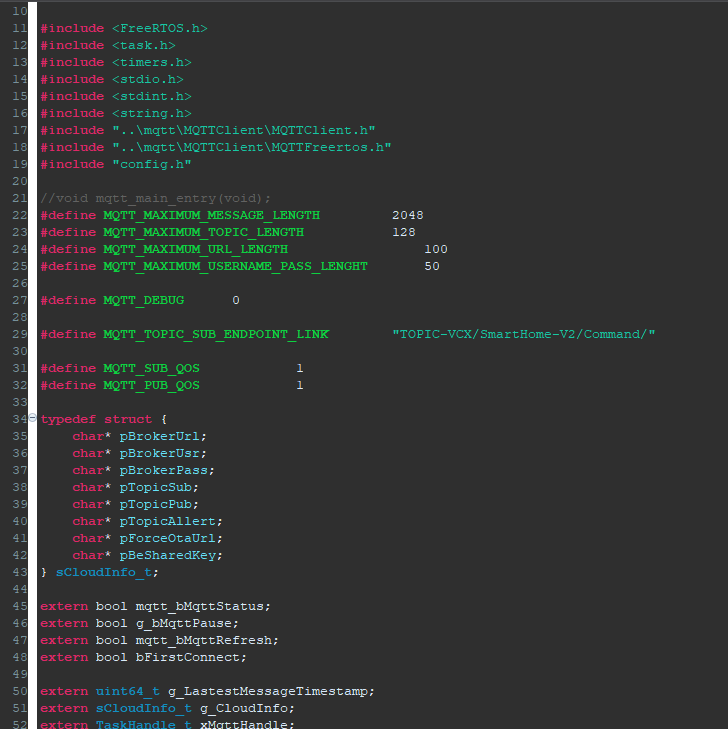Click the value 2048 in the code
This screenshot has height=729, width=728.
click(x=408, y=215)
